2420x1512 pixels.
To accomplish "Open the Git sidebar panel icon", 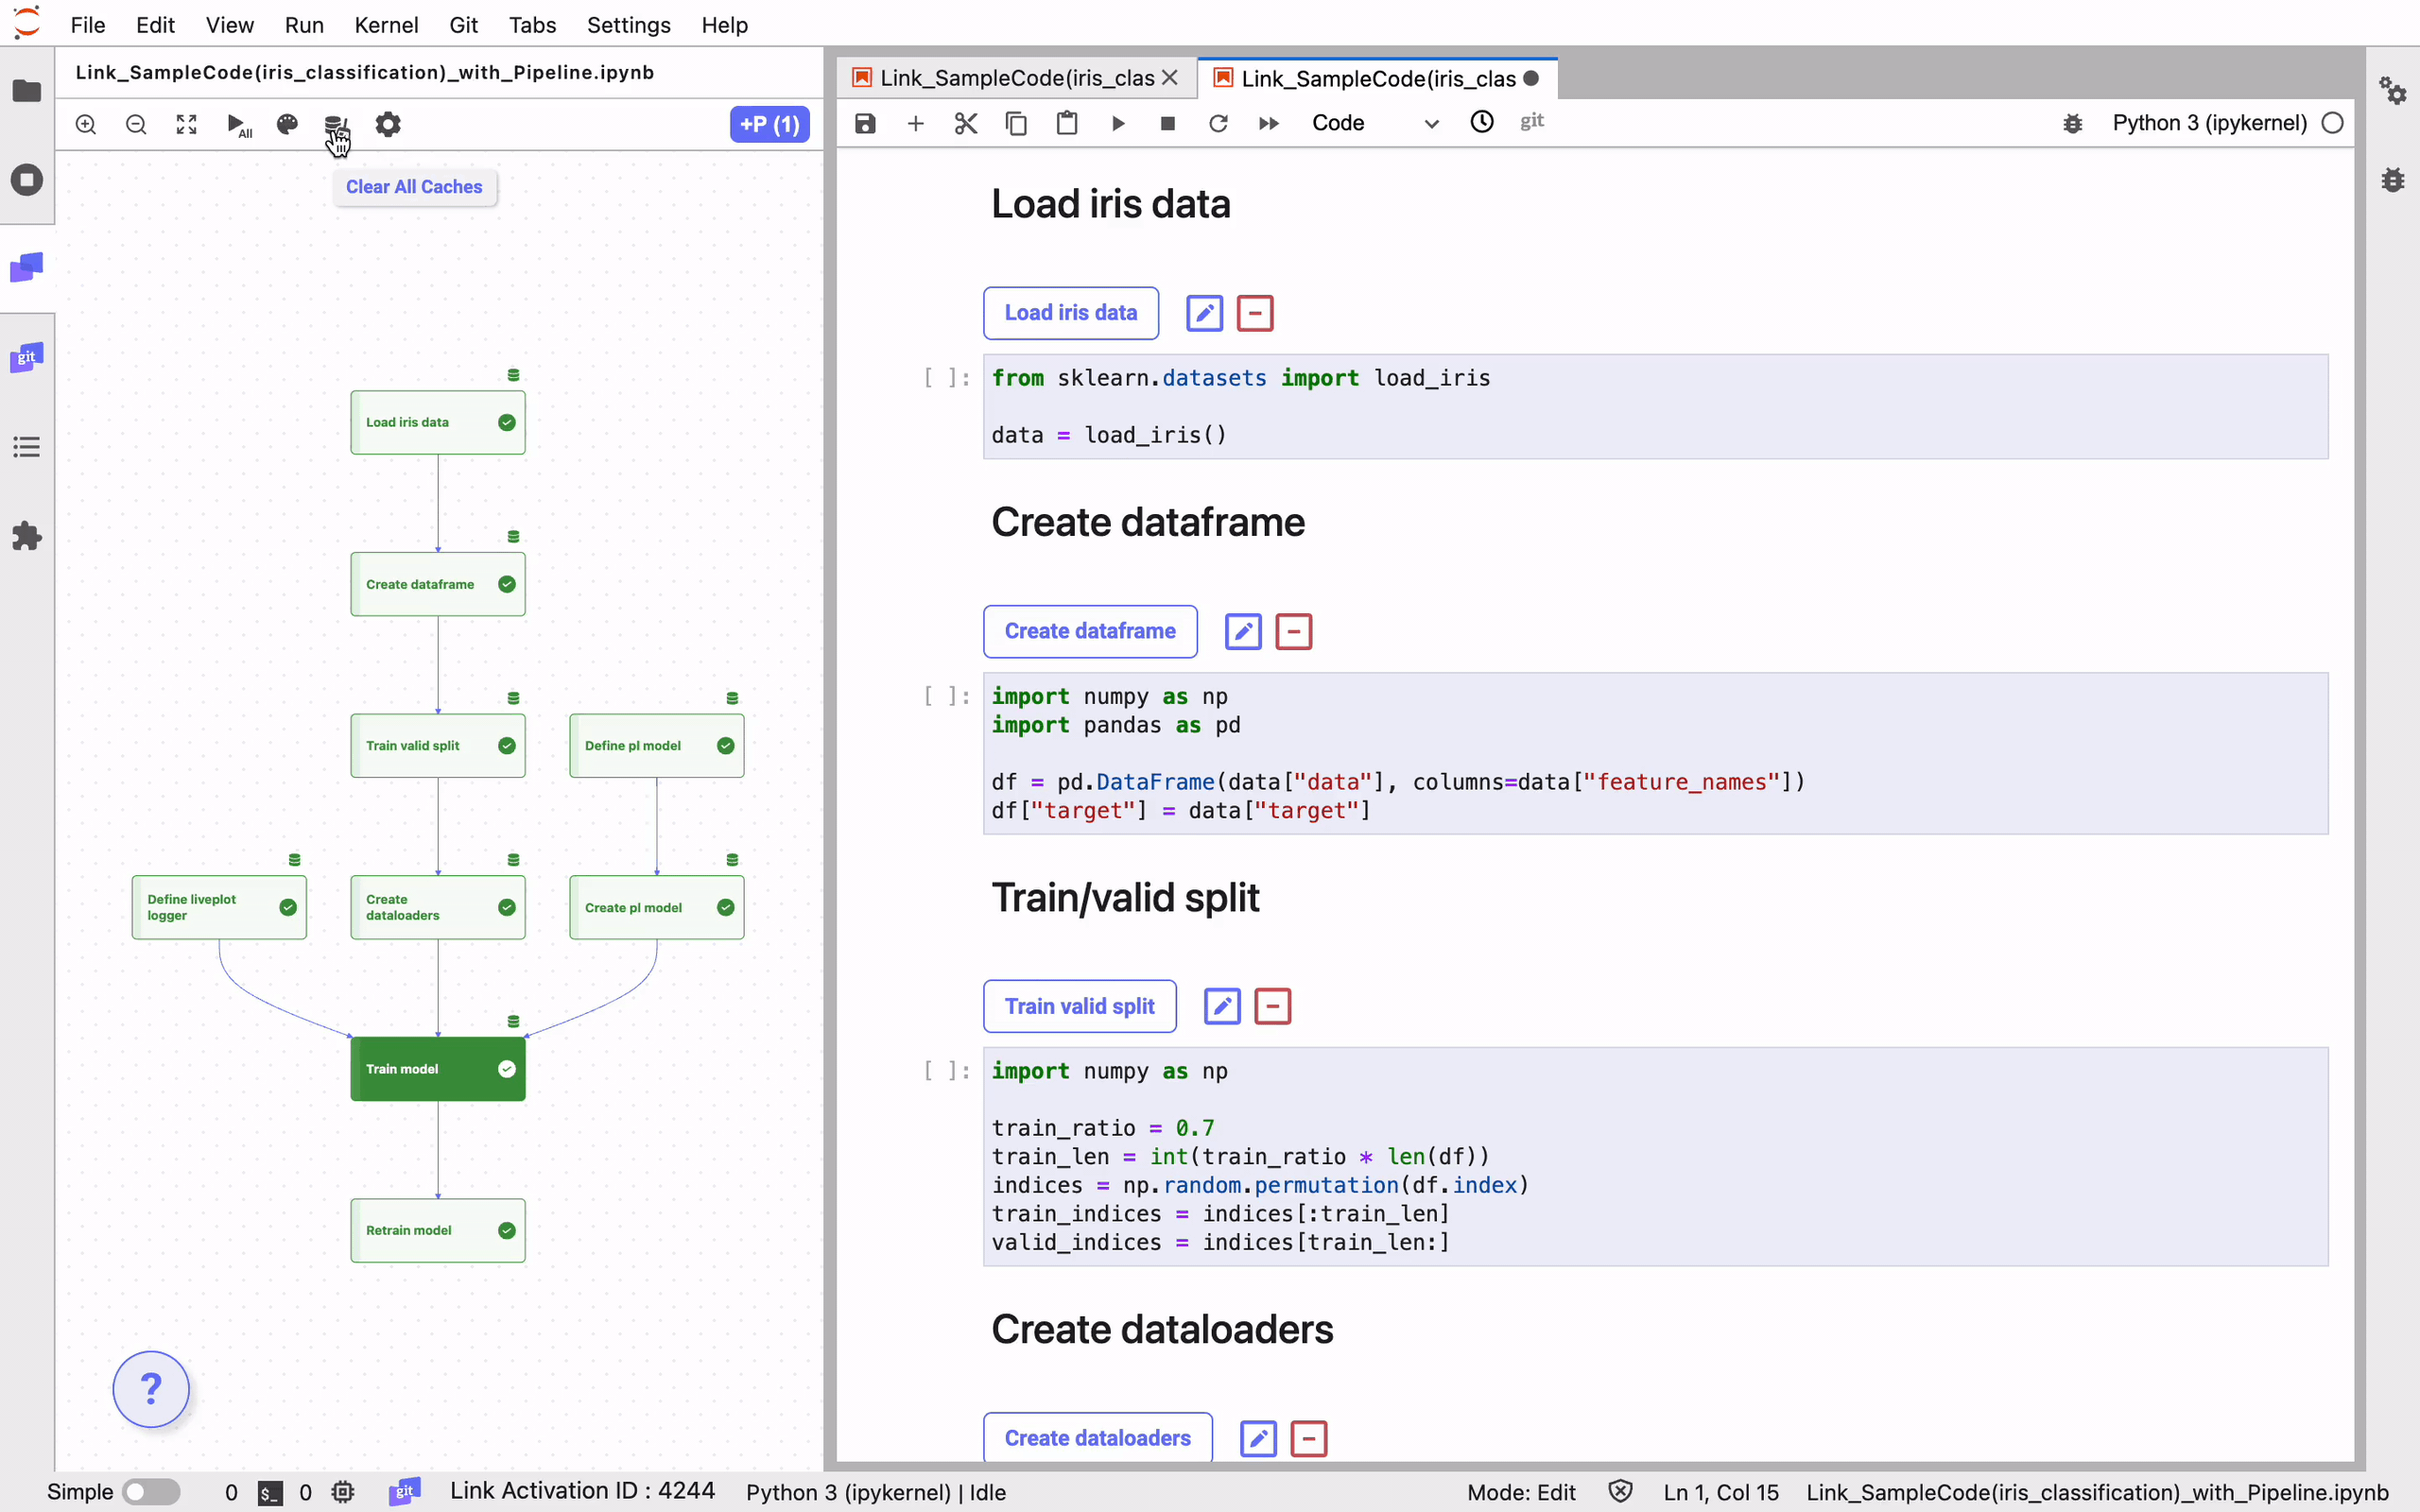I will pos(27,357).
